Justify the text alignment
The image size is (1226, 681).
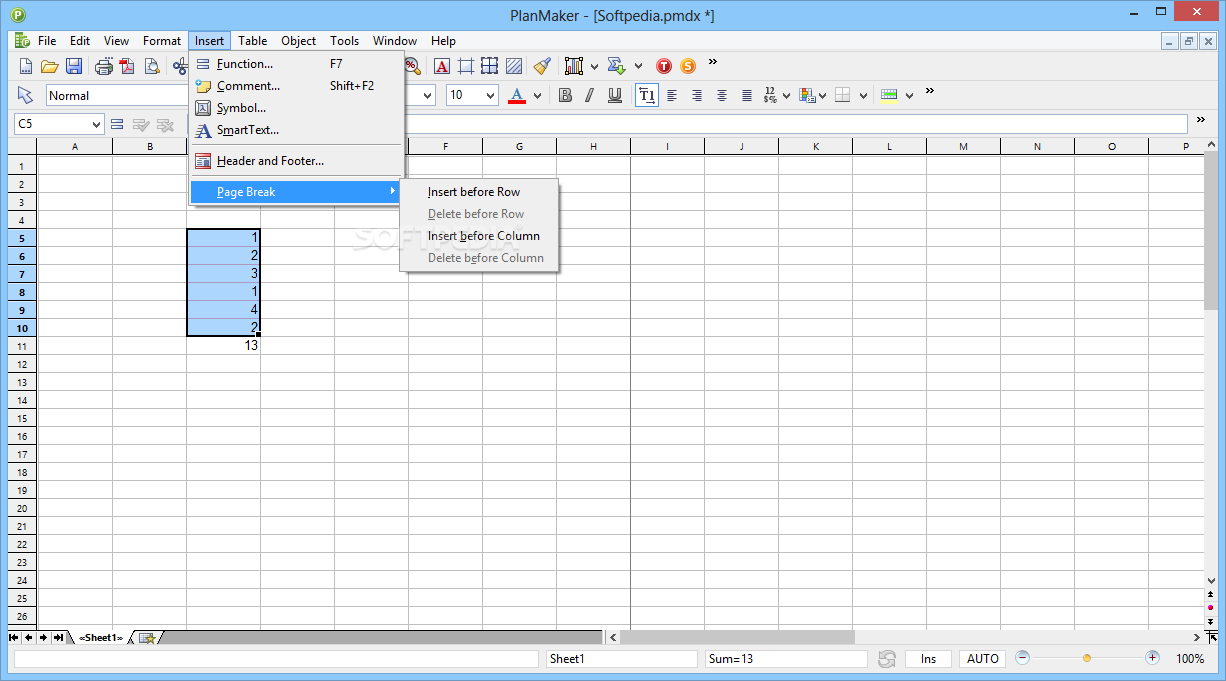click(x=747, y=95)
